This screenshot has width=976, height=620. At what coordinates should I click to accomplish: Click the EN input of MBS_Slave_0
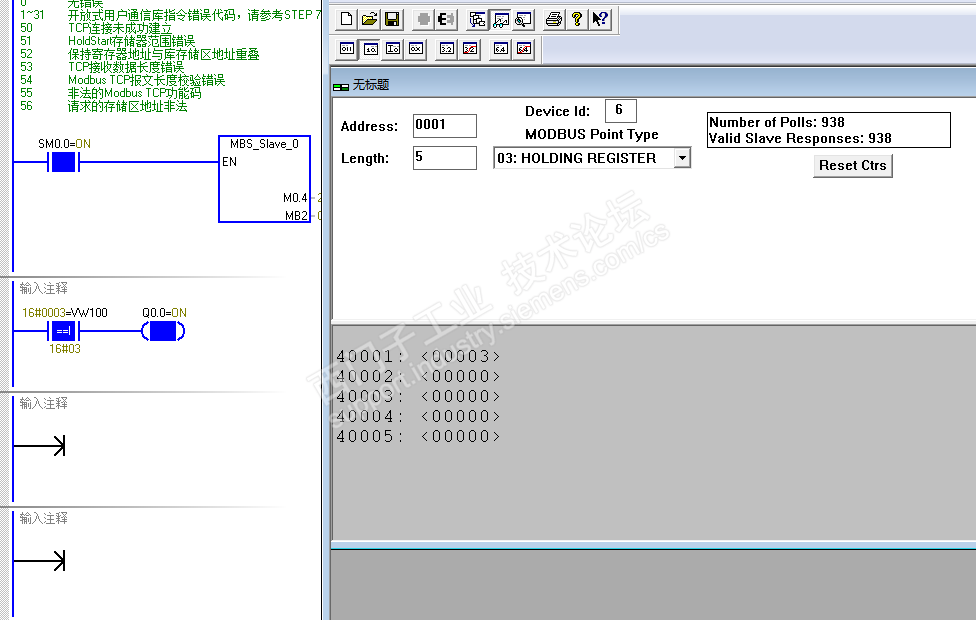pos(229,162)
